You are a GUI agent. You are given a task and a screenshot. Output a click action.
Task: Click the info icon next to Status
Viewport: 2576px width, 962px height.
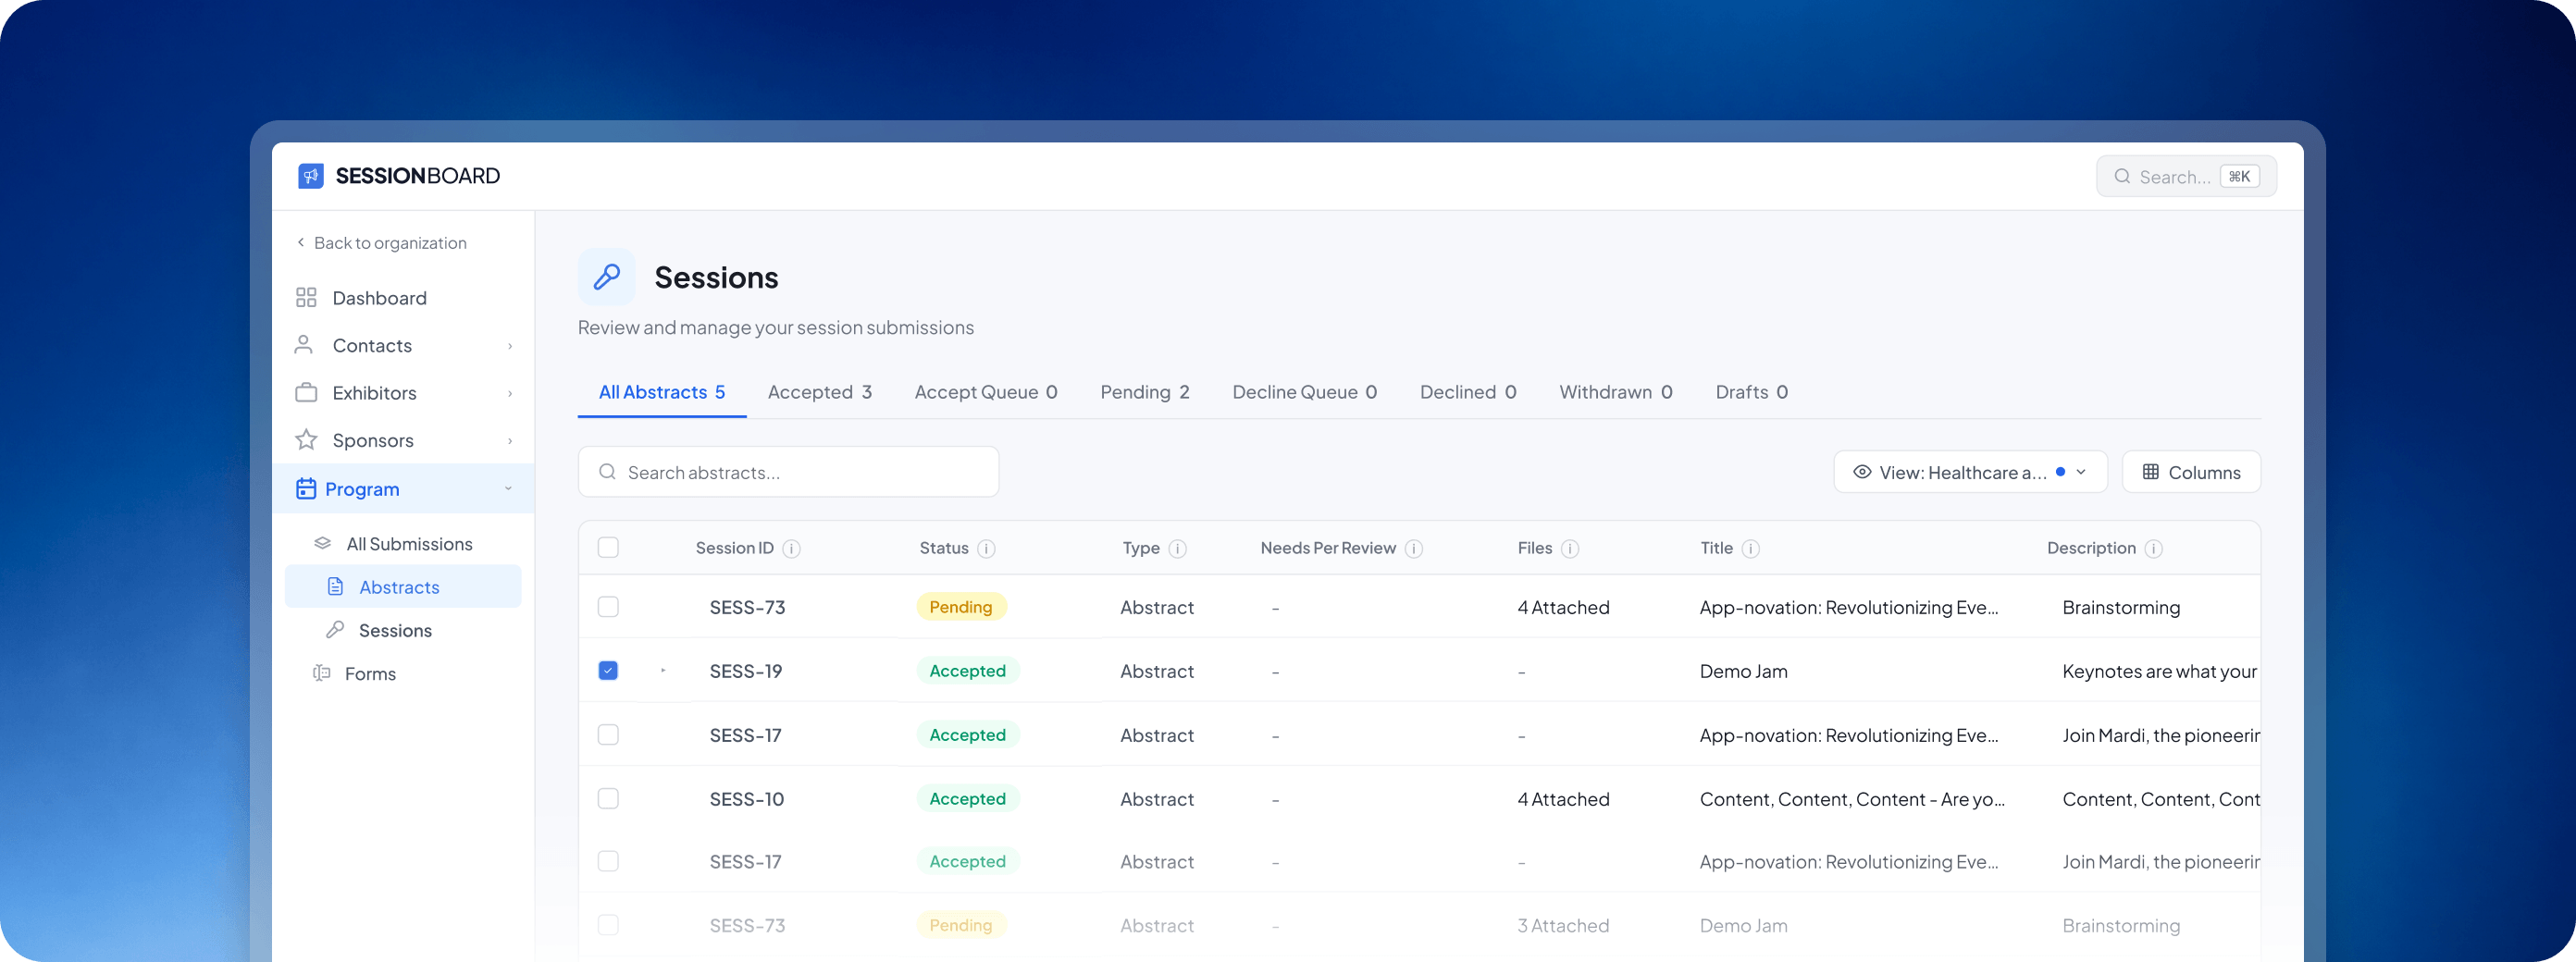pyautogui.click(x=986, y=548)
